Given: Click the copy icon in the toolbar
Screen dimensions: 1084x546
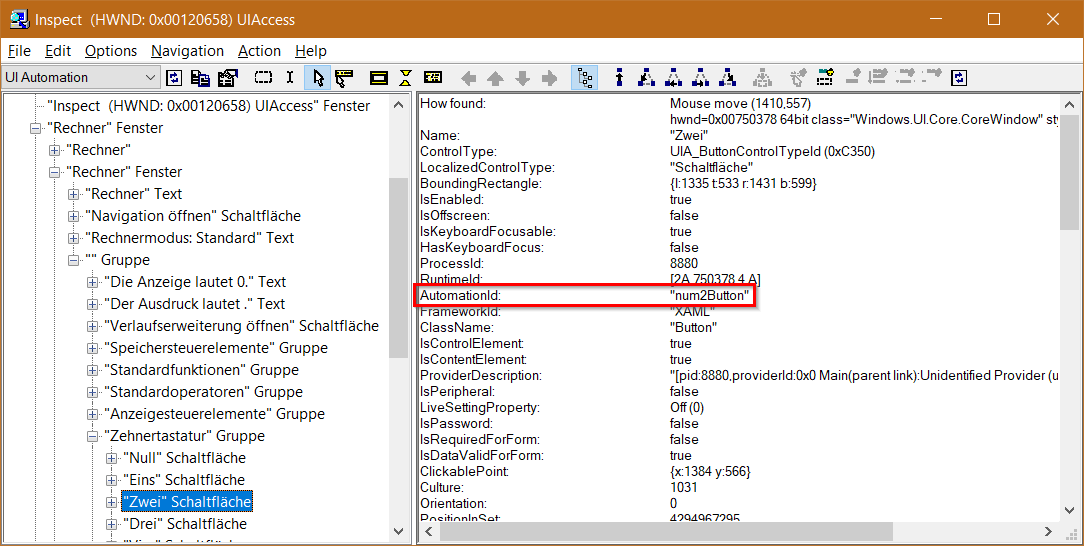Looking at the screenshot, I should point(201,78).
